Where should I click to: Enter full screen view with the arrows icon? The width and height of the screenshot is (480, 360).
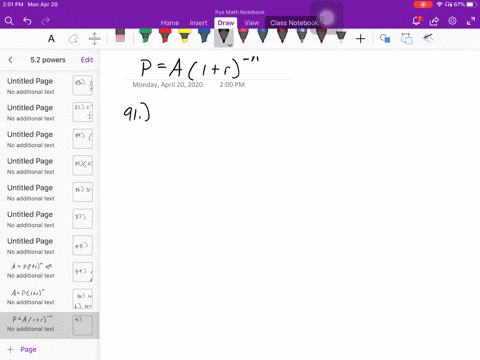(x=471, y=21)
